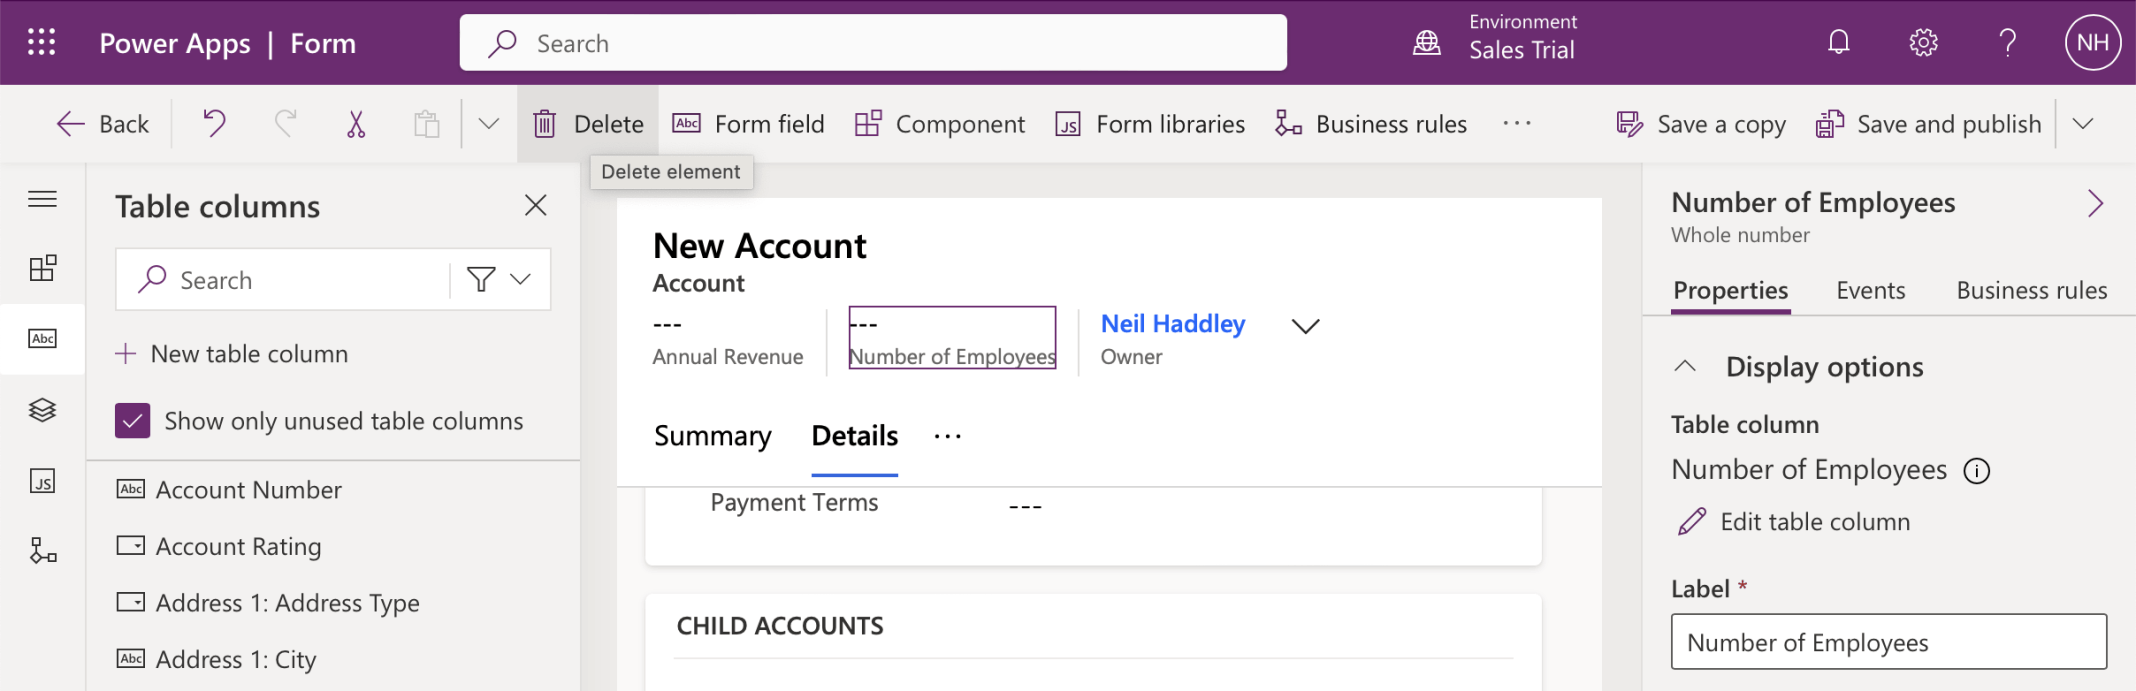Click the Label text field
The image size is (2136, 691).
click(1888, 643)
